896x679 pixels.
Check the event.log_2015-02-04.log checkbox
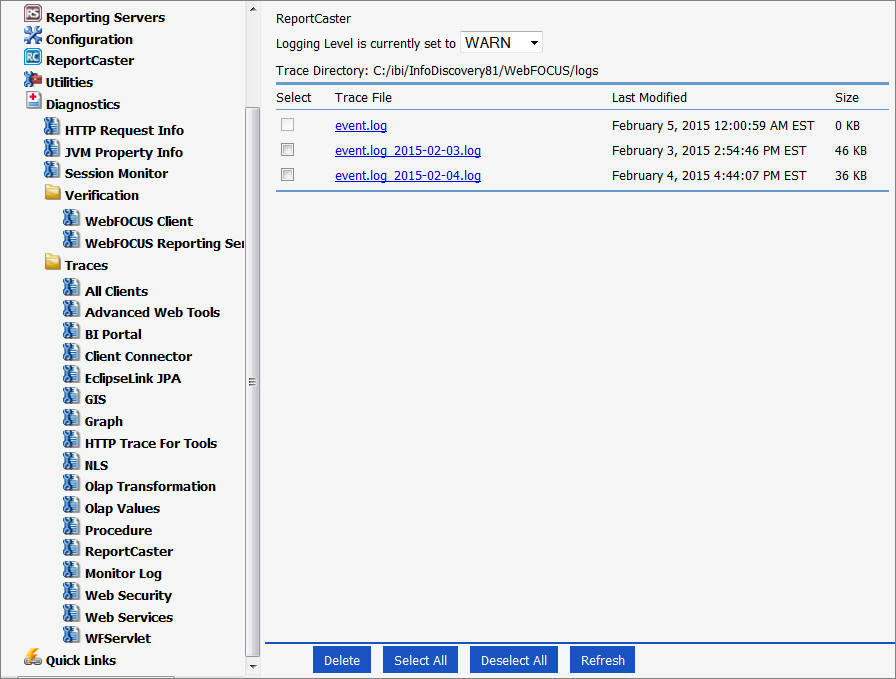pos(287,175)
